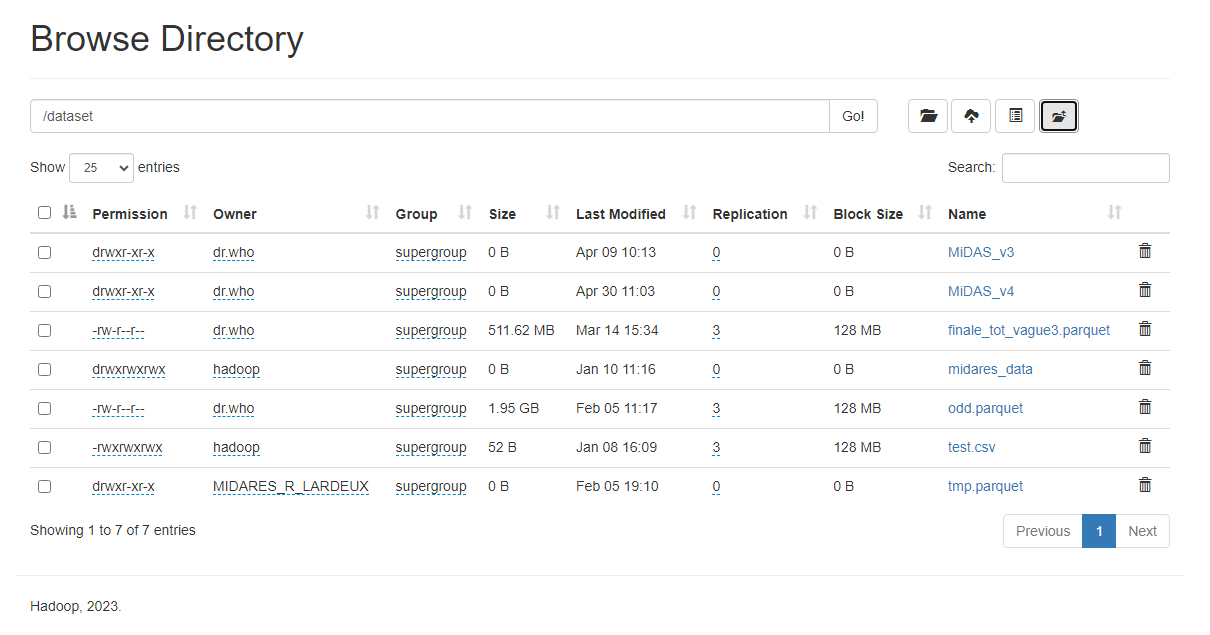
Task: Delete the MiDAS_v3 directory using trash icon
Action: [x=1145, y=252]
